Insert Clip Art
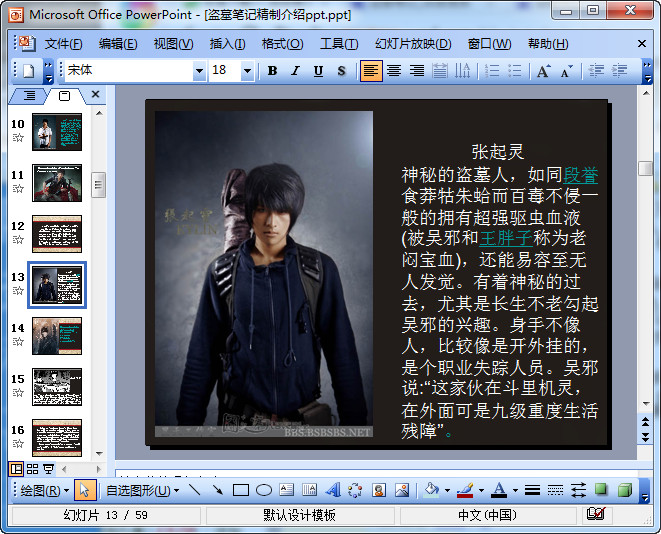Screen dimensions: 661x534 379,490
